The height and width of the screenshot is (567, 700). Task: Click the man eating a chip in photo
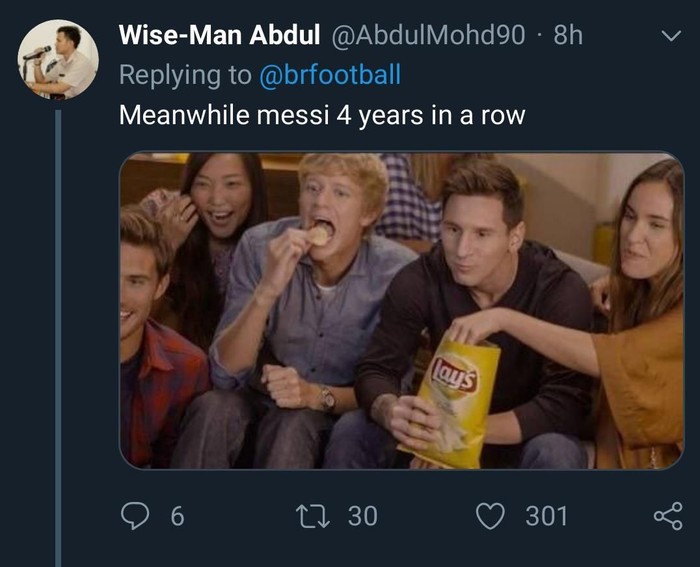pos(318,290)
